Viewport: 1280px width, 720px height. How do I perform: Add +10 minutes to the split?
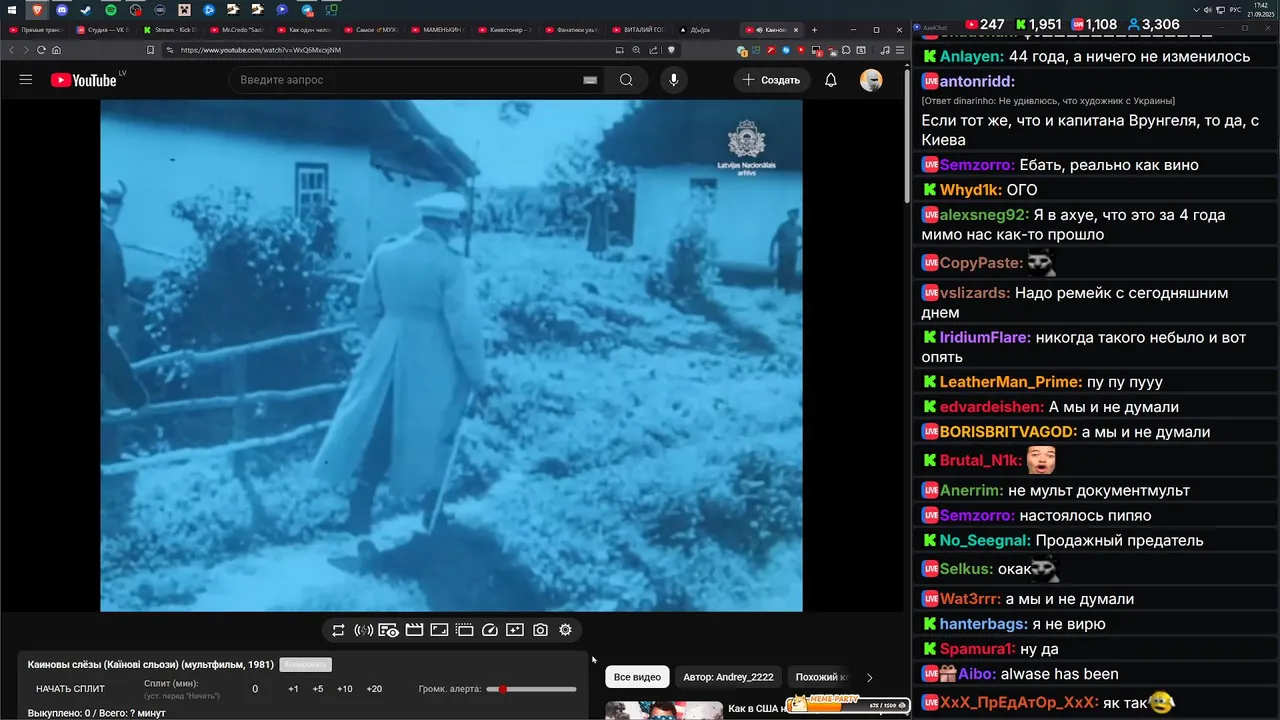tap(344, 689)
